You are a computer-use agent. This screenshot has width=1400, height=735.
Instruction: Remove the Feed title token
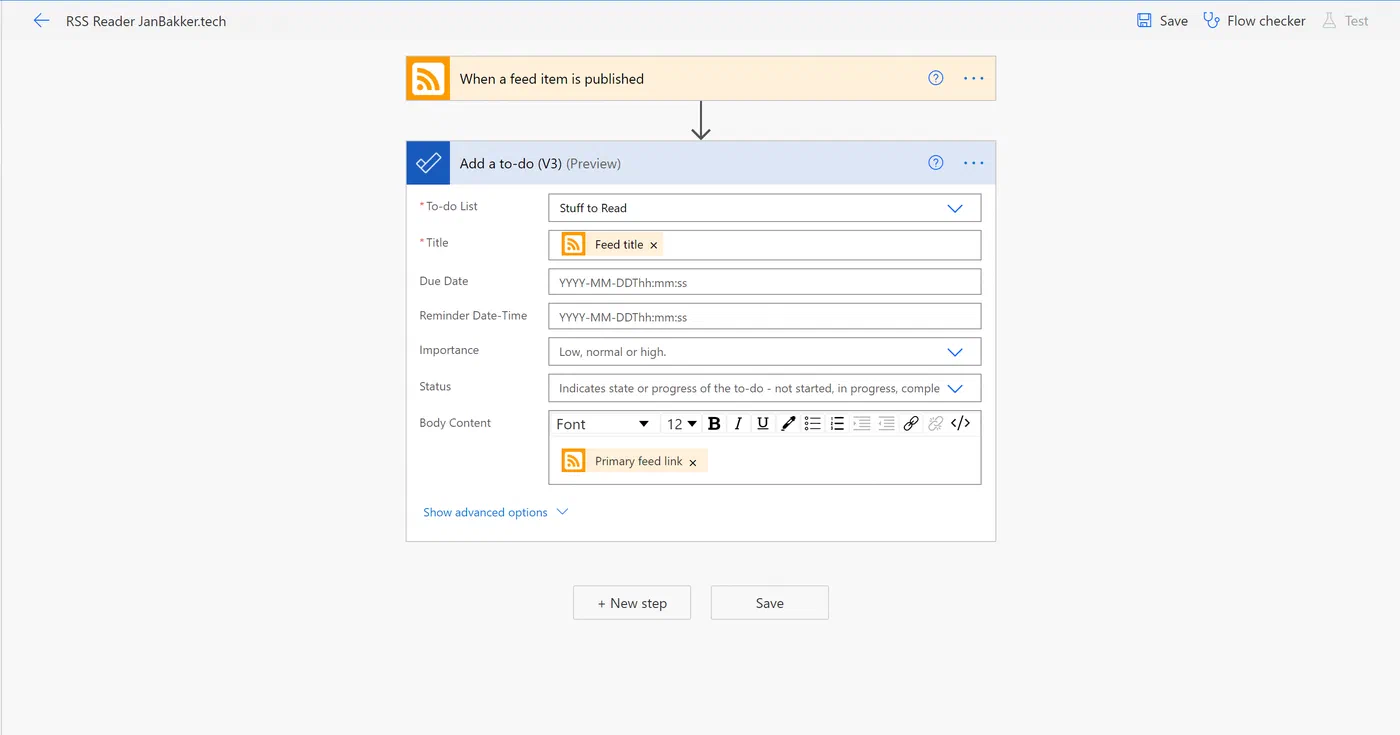pos(654,245)
